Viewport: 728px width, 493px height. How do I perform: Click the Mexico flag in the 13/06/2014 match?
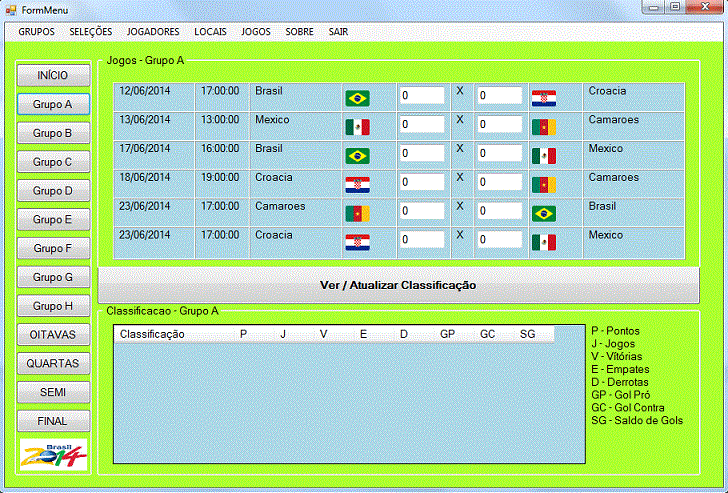pos(357,127)
